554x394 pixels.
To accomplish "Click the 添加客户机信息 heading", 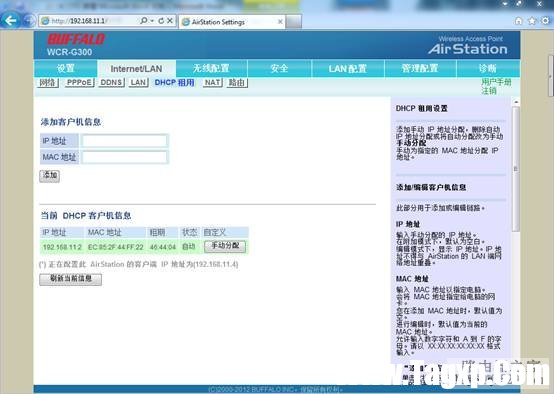I will [71, 122].
